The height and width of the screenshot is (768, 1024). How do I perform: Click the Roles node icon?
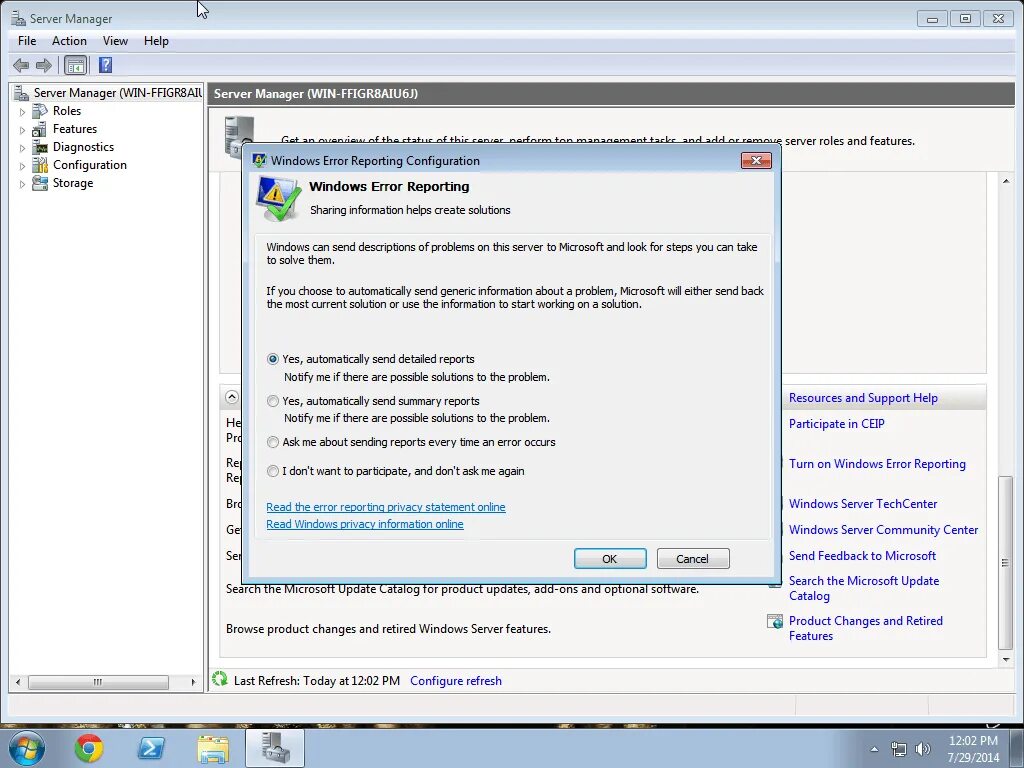[40, 111]
